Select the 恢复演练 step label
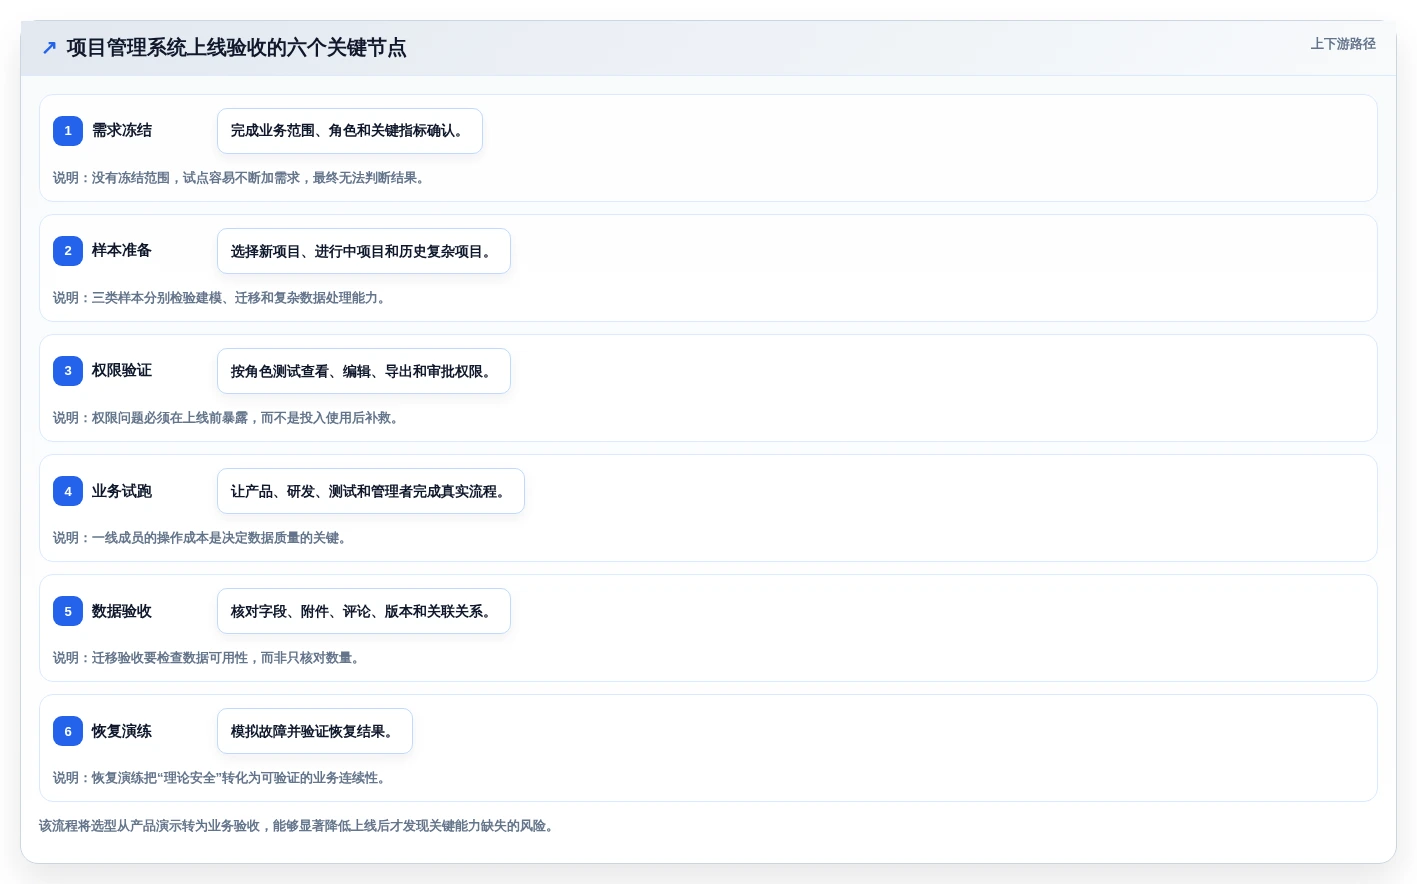 click(122, 731)
